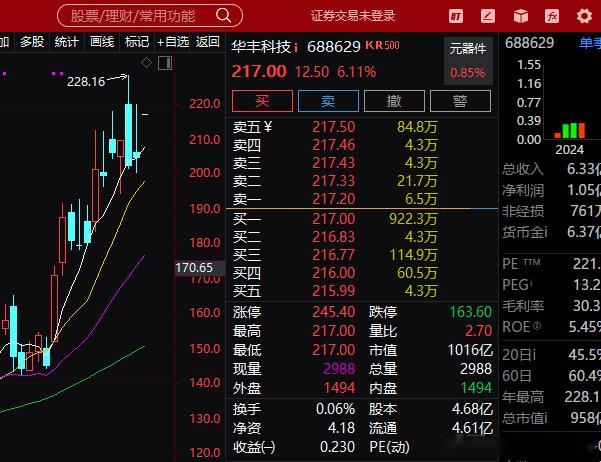This screenshot has width=601, height=462.
Task: Click the 流通 value 4.61亿
Action: pos(472,428)
